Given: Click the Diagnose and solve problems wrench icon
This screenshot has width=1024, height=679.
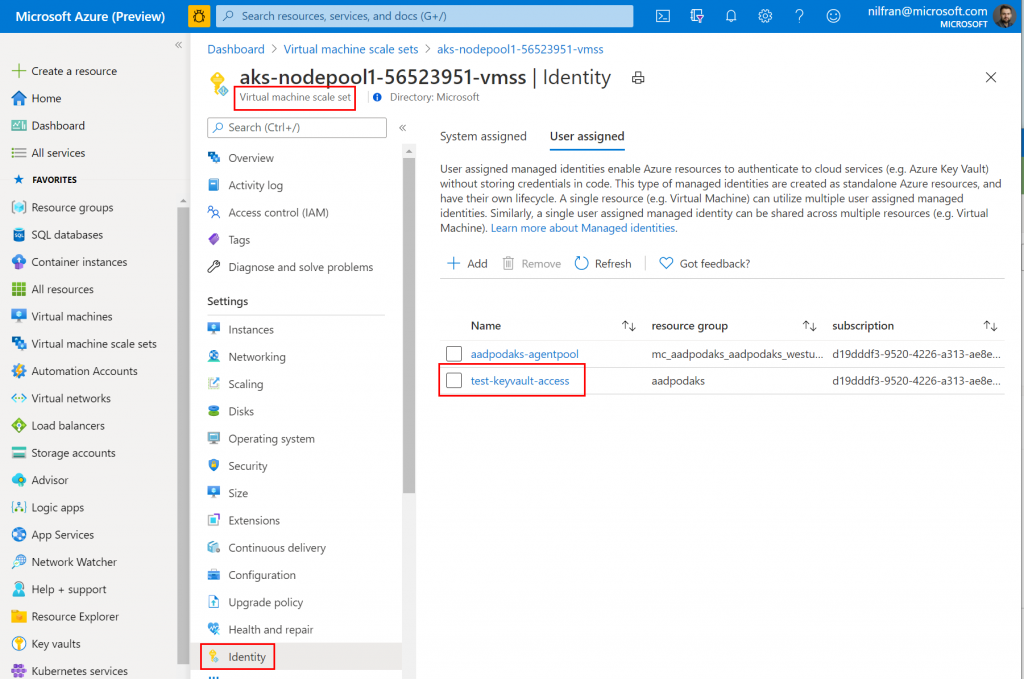Looking at the screenshot, I should click(214, 266).
